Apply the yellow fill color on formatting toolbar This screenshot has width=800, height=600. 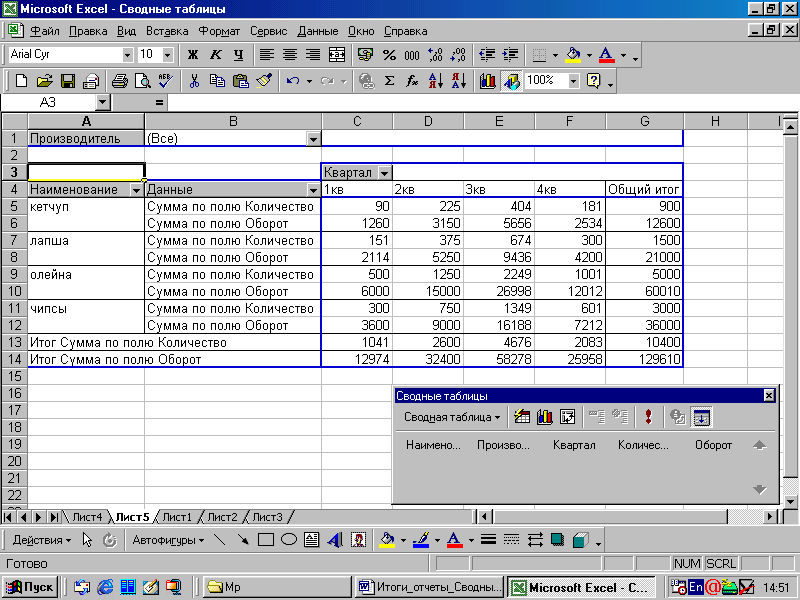pyautogui.click(x=573, y=54)
